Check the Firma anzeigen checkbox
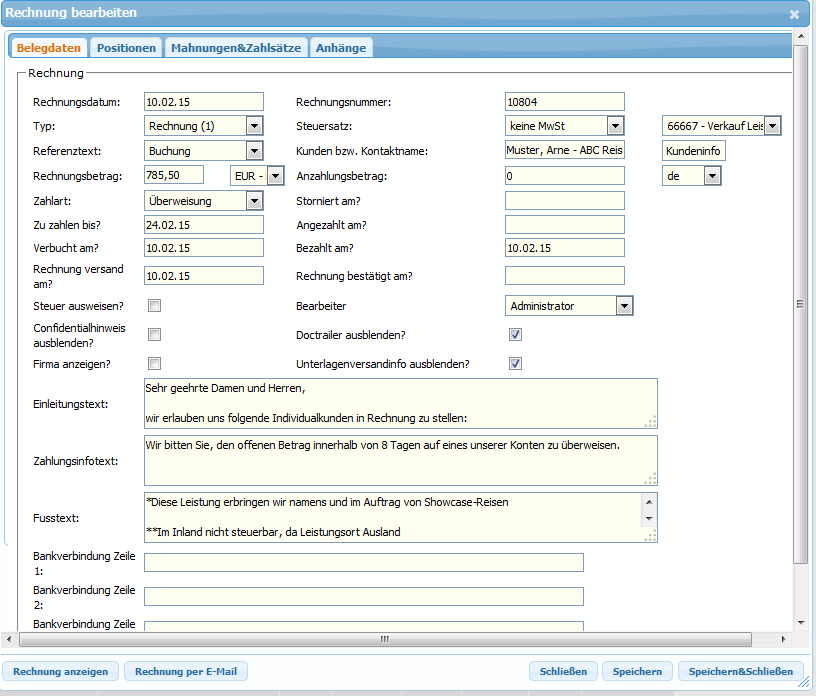Image resolution: width=816 pixels, height=696 pixels. pyautogui.click(x=155, y=364)
